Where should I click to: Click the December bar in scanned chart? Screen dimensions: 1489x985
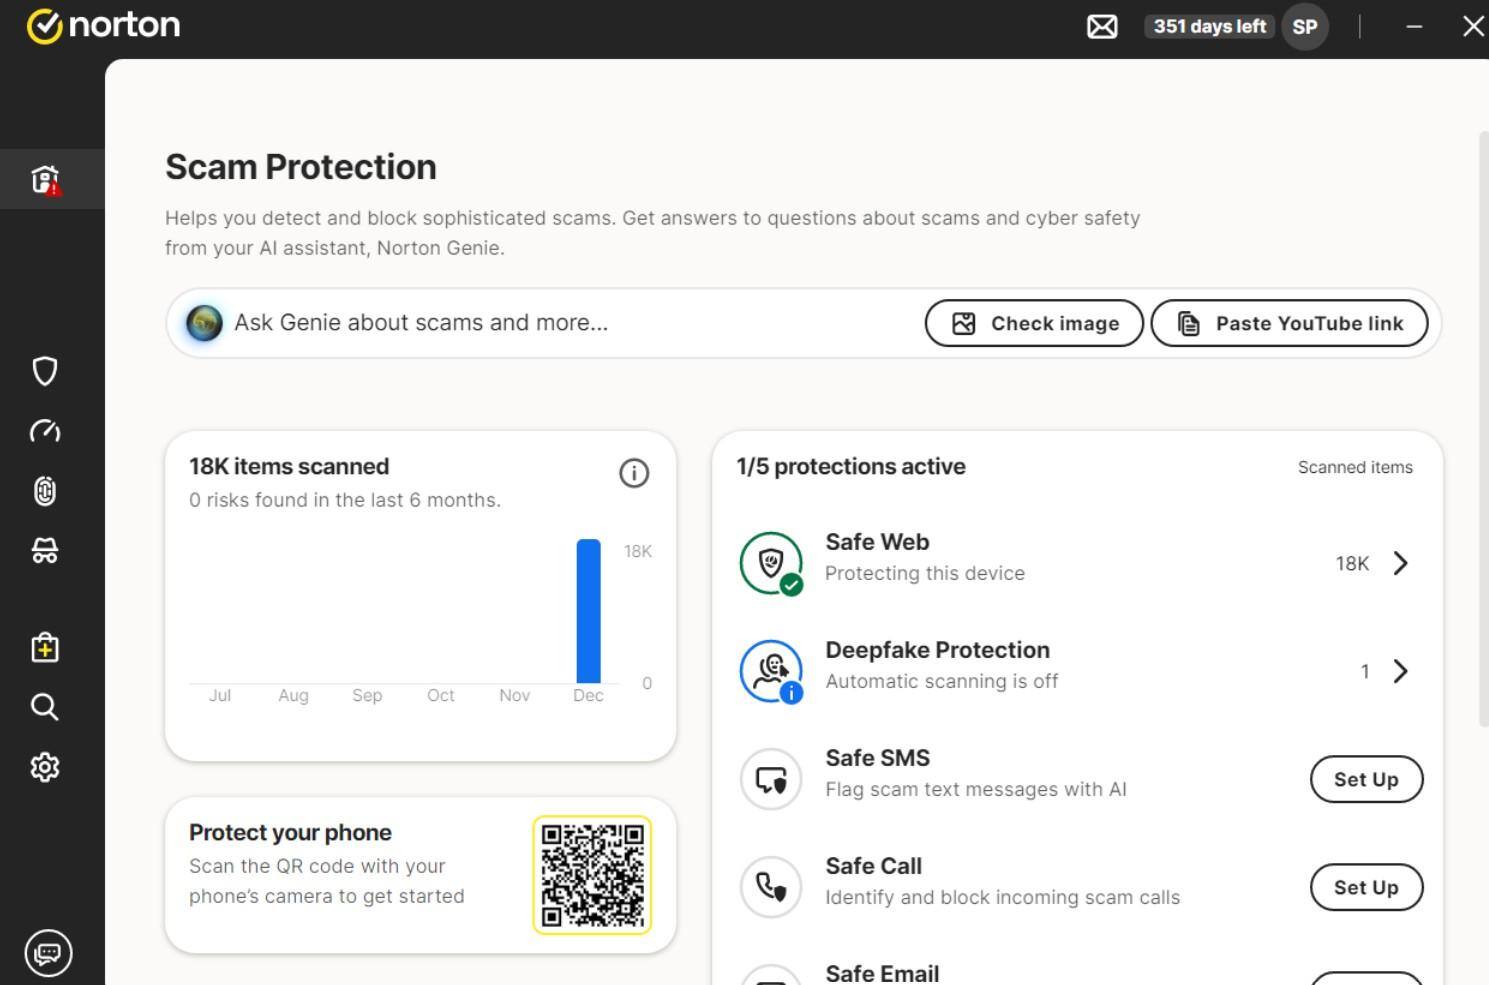coord(588,611)
